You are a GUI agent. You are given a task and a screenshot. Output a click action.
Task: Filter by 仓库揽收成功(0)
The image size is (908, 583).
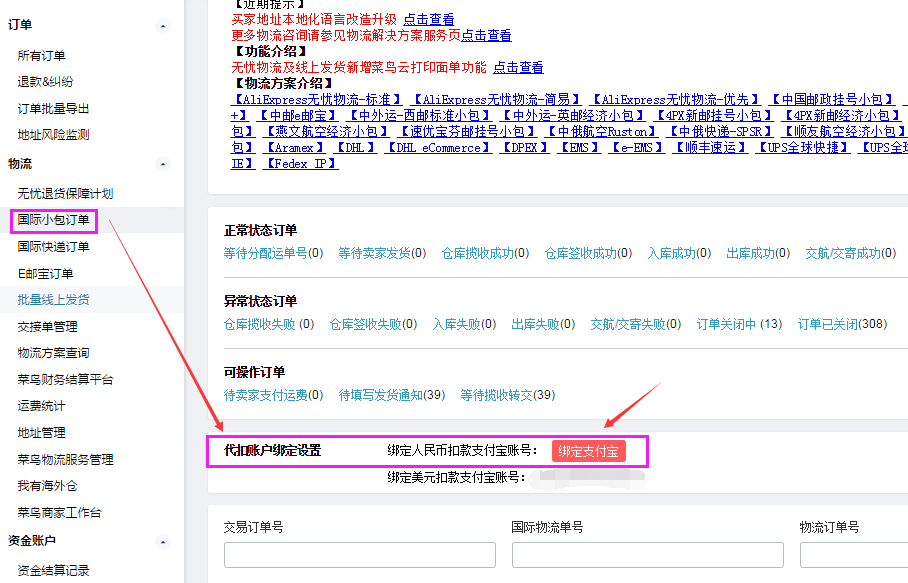click(x=485, y=253)
